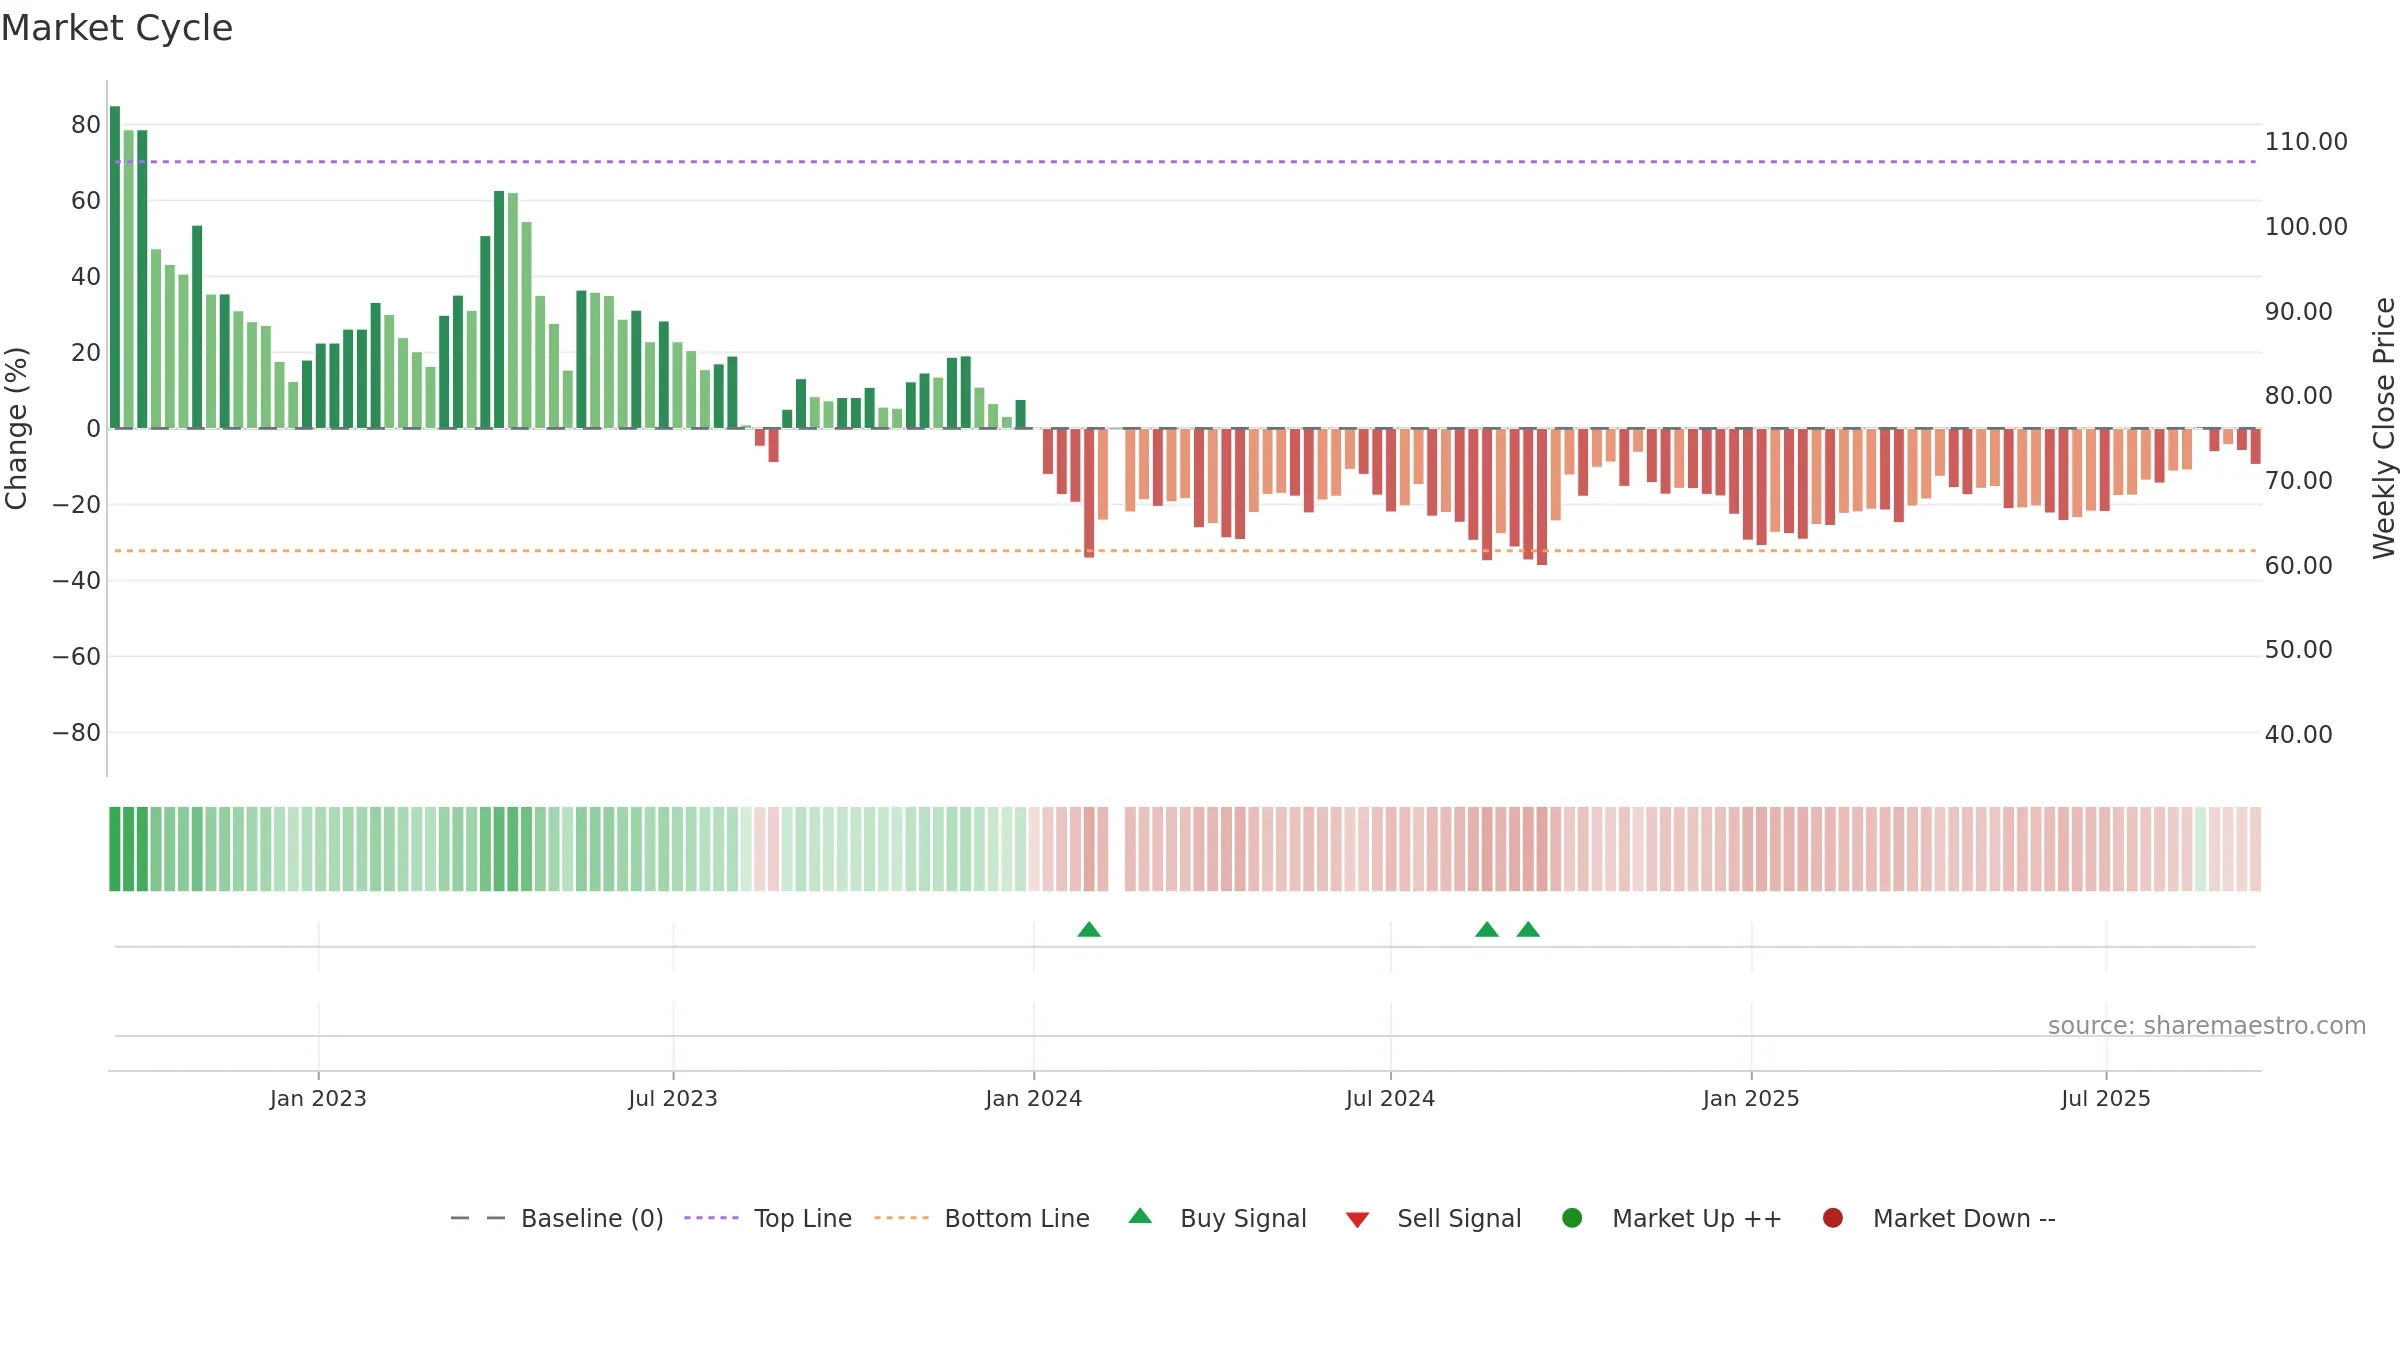2400x1350 pixels.
Task: Toggle the Sell Signal legend entry
Action: pyautogui.click(x=1433, y=1218)
